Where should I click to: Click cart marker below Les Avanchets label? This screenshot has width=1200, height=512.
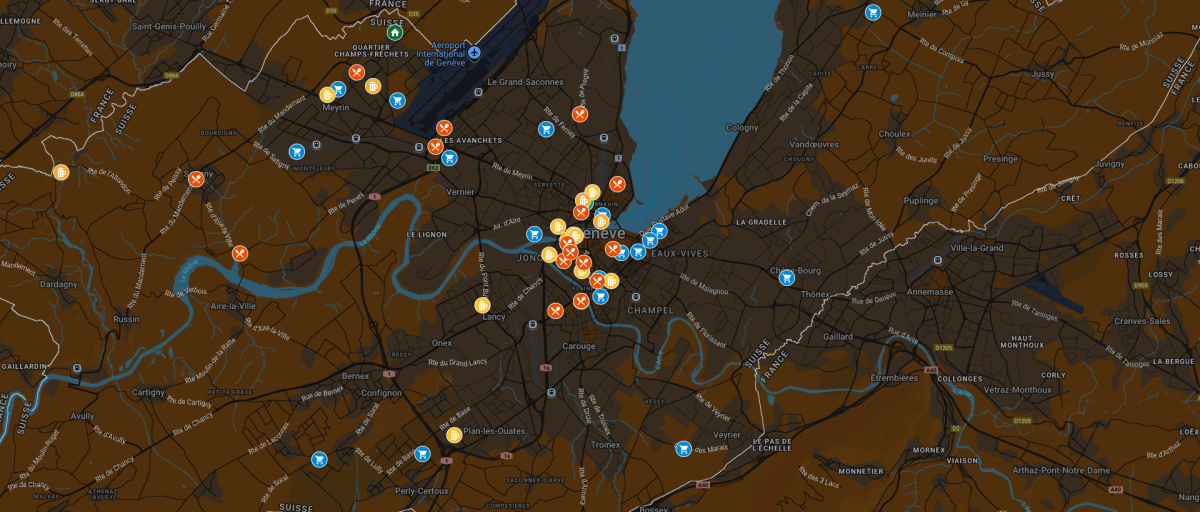coord(449,157)
